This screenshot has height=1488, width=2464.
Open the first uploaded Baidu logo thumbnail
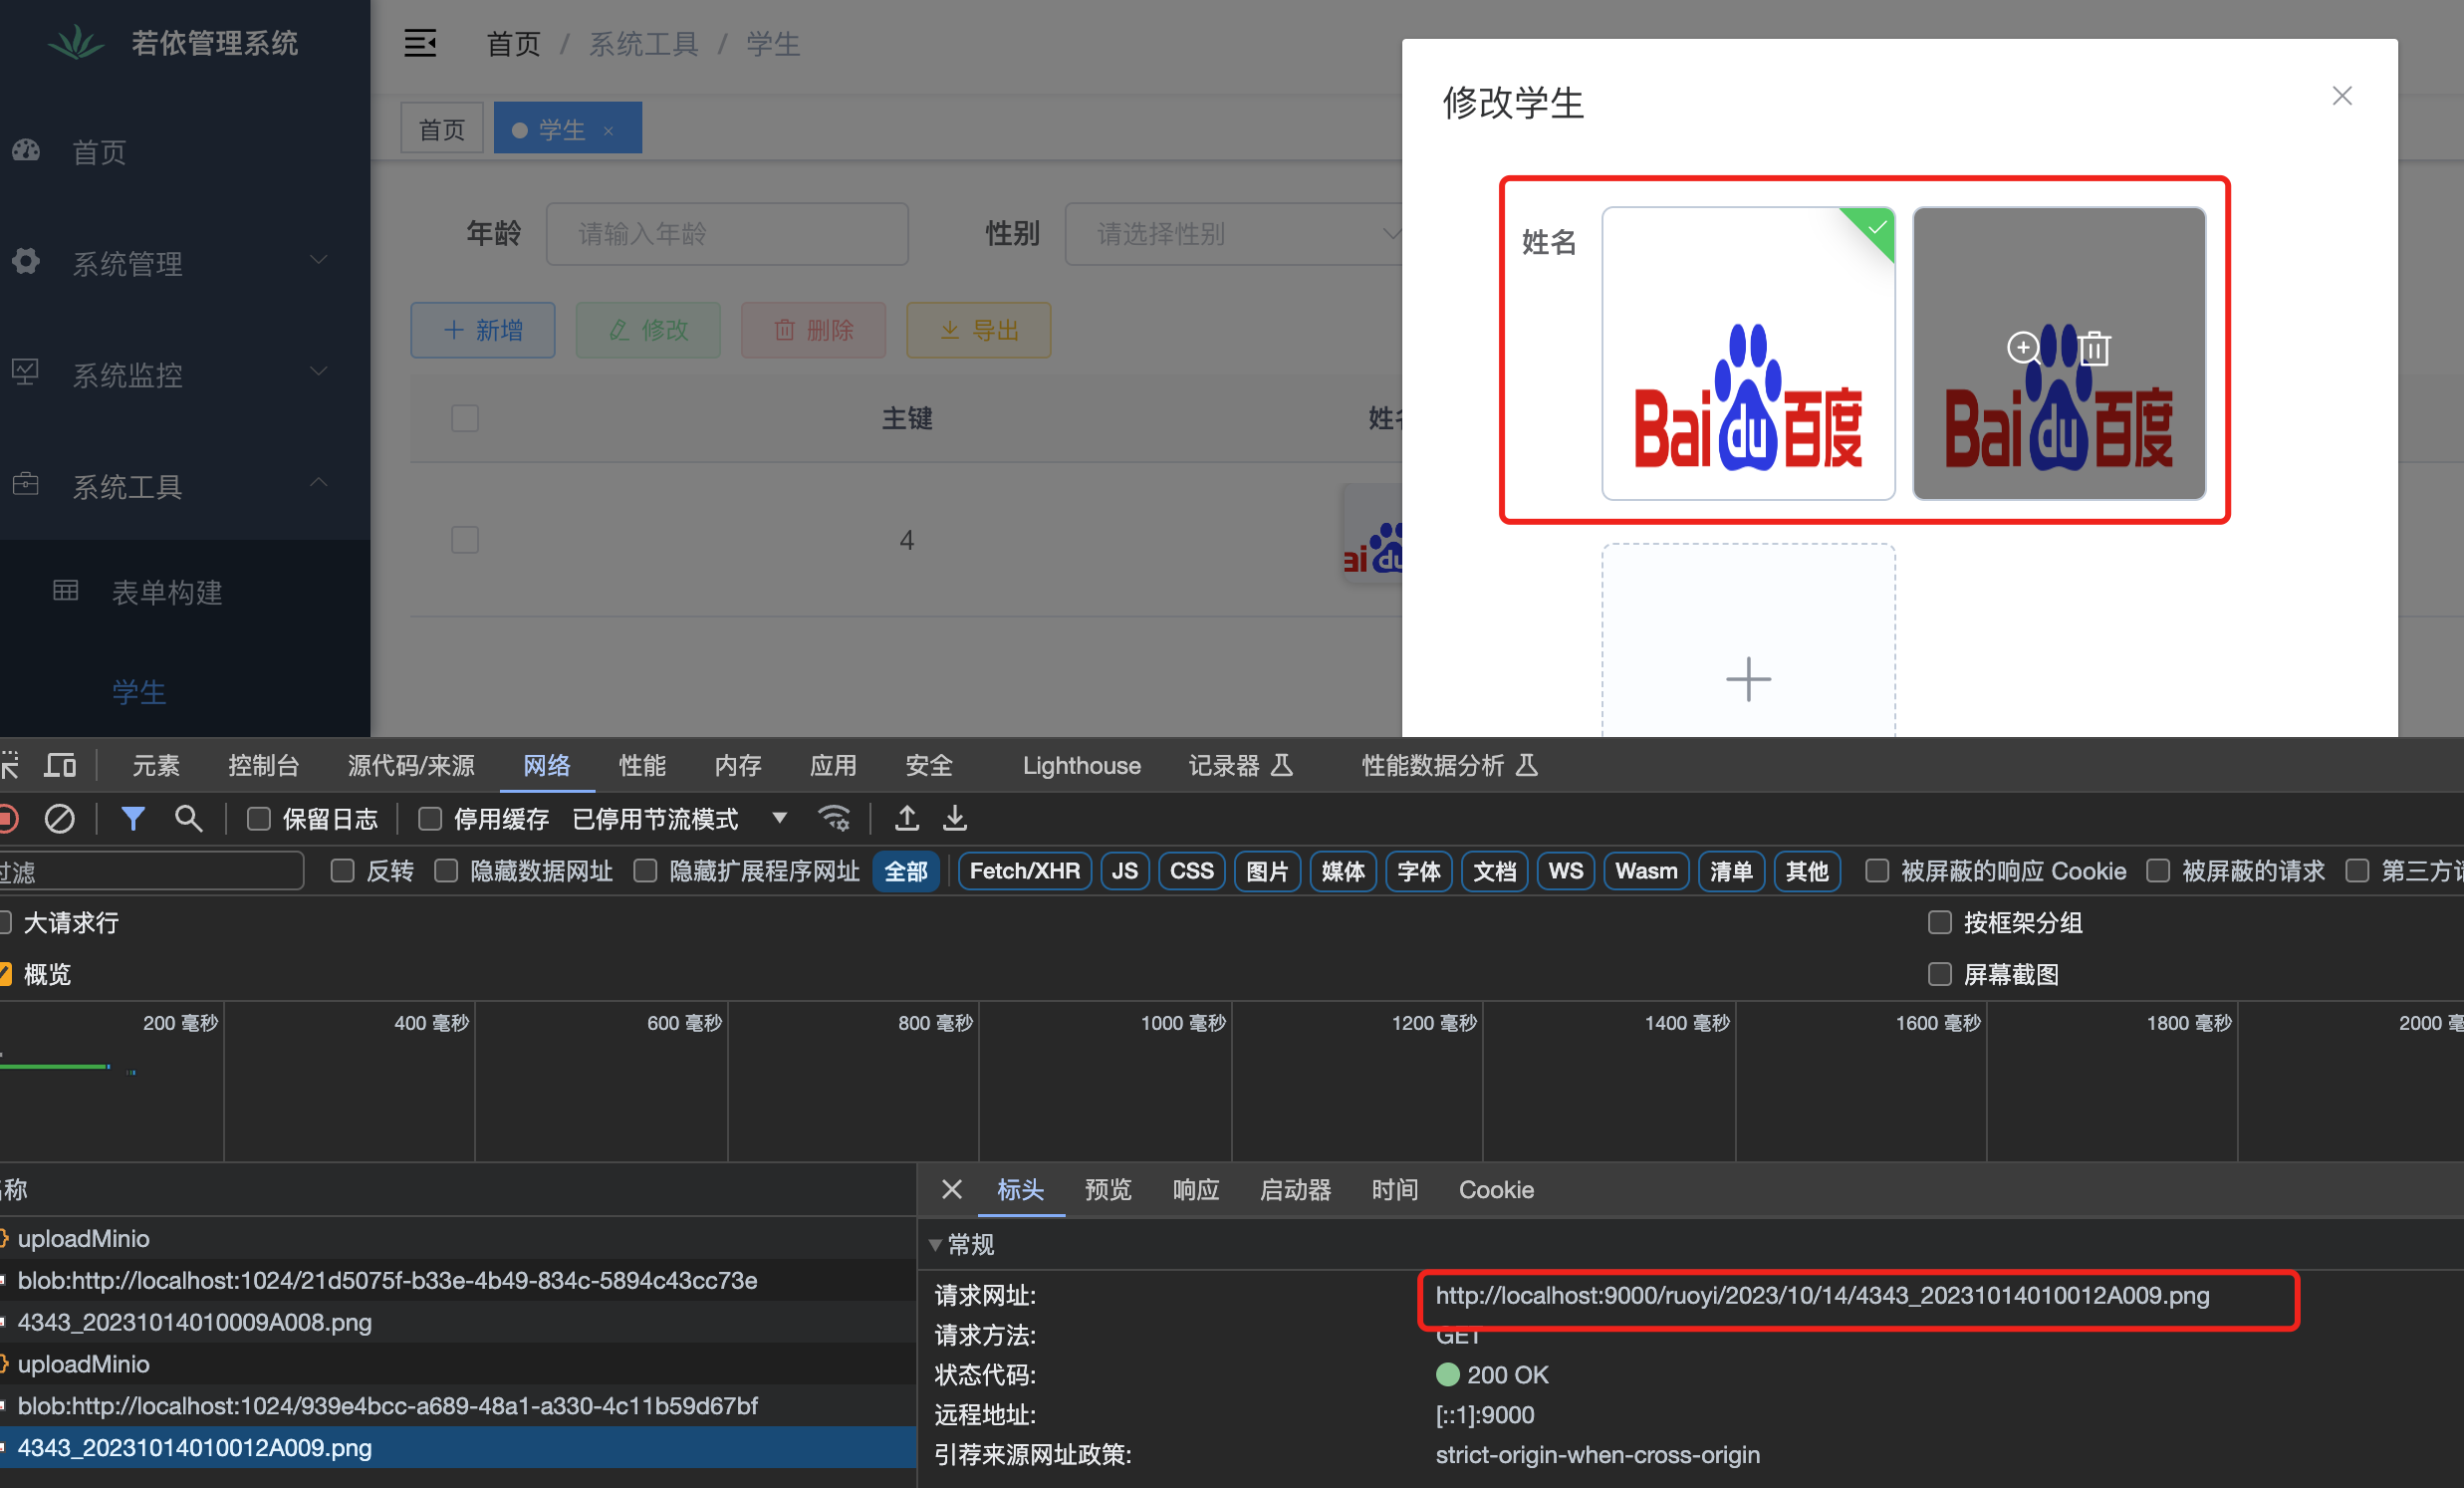1748,353
